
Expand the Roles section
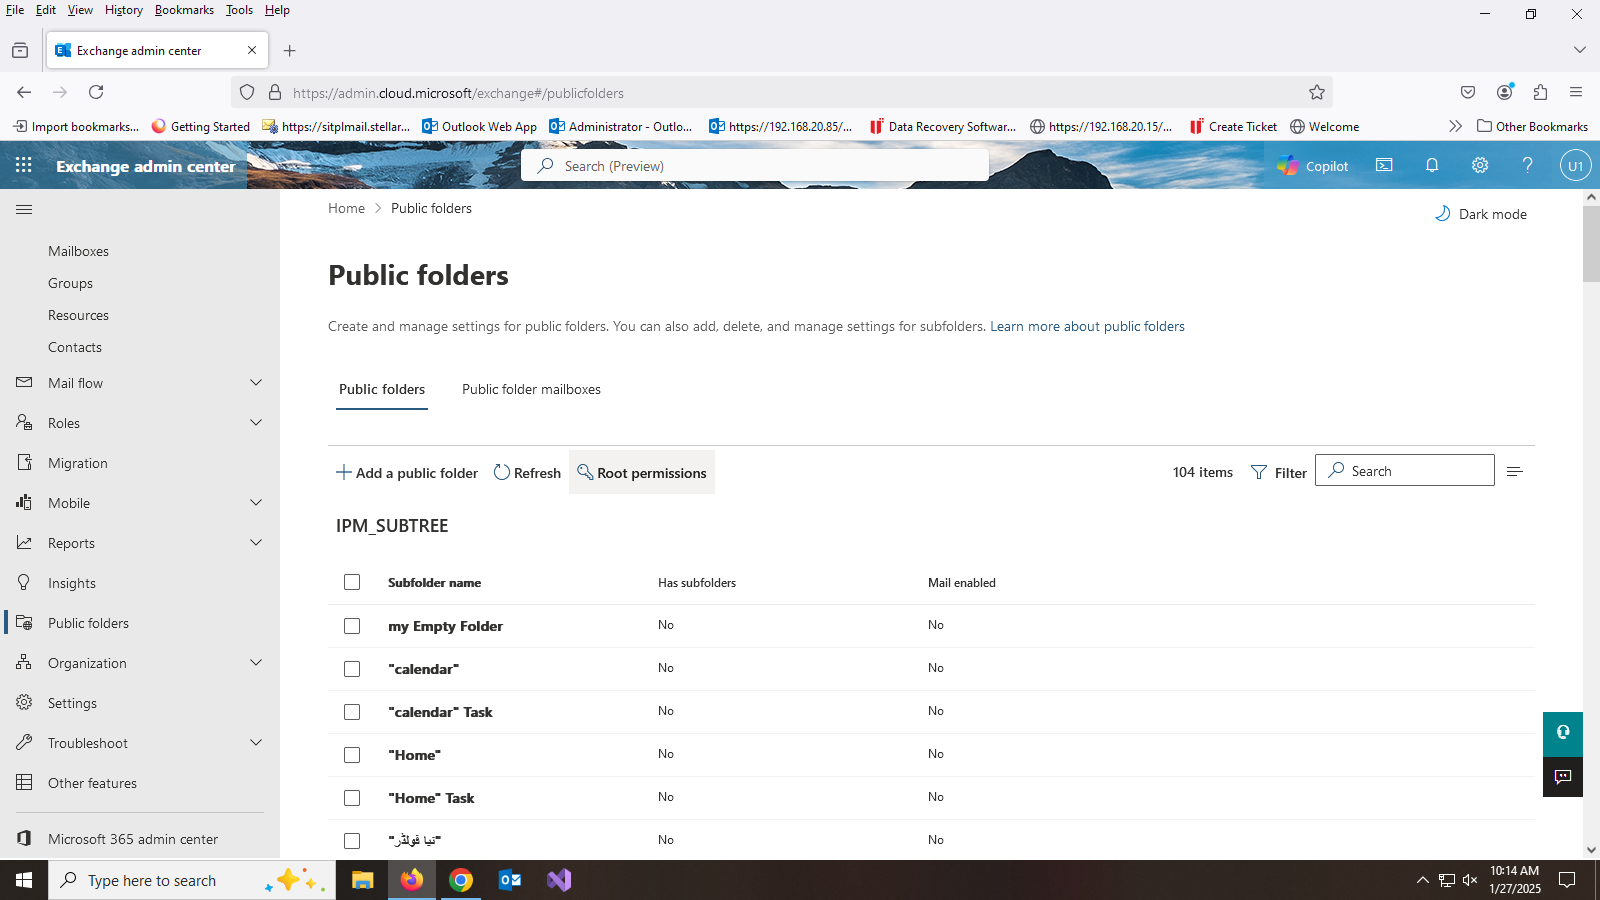pyautogui.click(x=256, y=423)
